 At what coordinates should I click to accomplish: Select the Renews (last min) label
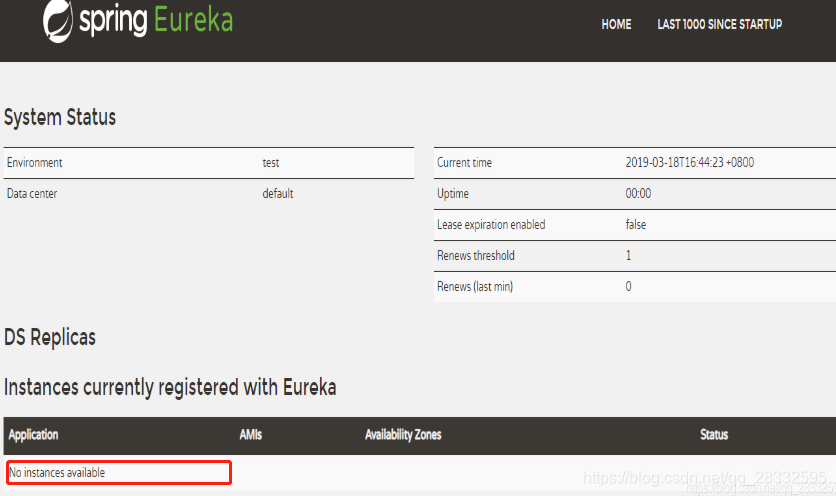[475, 286]
